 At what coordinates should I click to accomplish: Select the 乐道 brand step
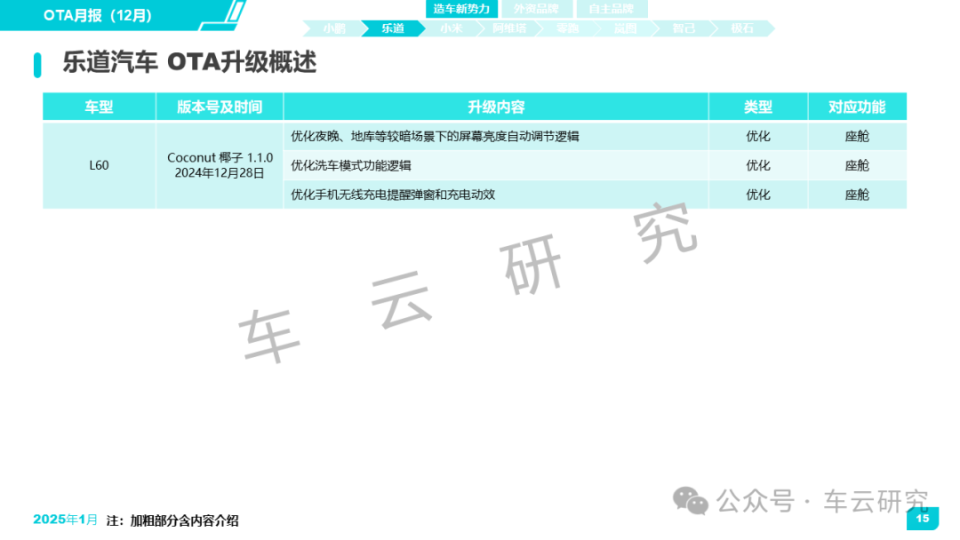(392, 28)
